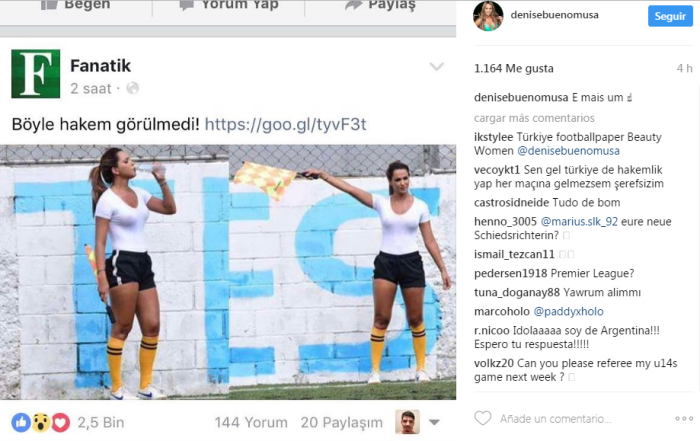Open the three-dots more options icon
Image resolution: width=700 pixels, height=441 pixels.
coord(684,418)
